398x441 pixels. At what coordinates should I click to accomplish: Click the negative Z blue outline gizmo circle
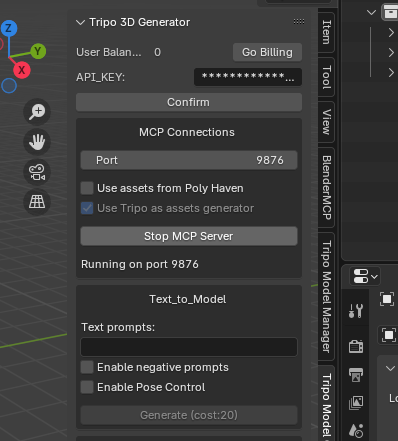click(9, 86)
